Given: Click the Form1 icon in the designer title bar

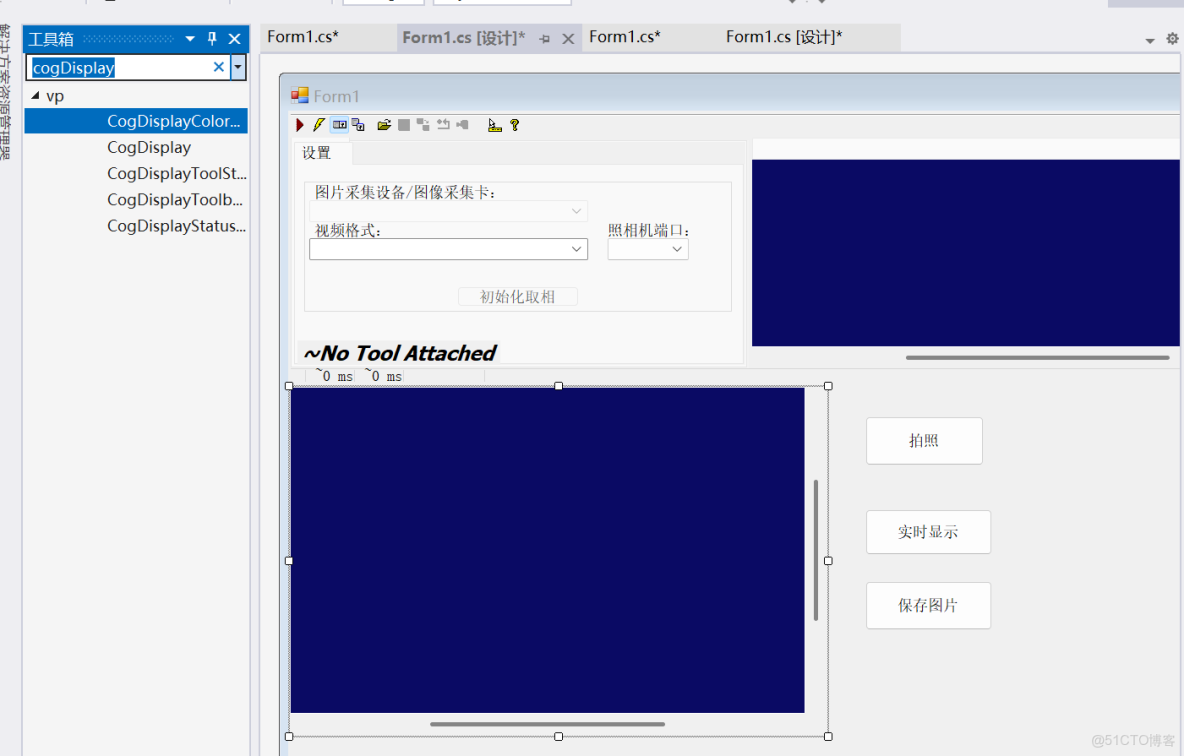Looking at the screenshot, I should coord(300,95).
